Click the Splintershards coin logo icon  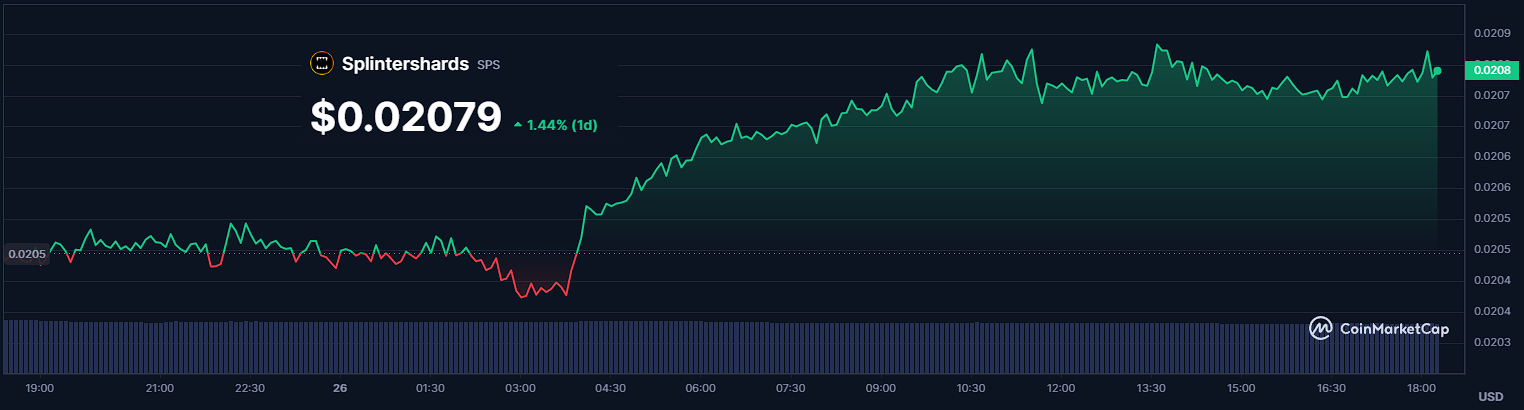pos(321,64)
